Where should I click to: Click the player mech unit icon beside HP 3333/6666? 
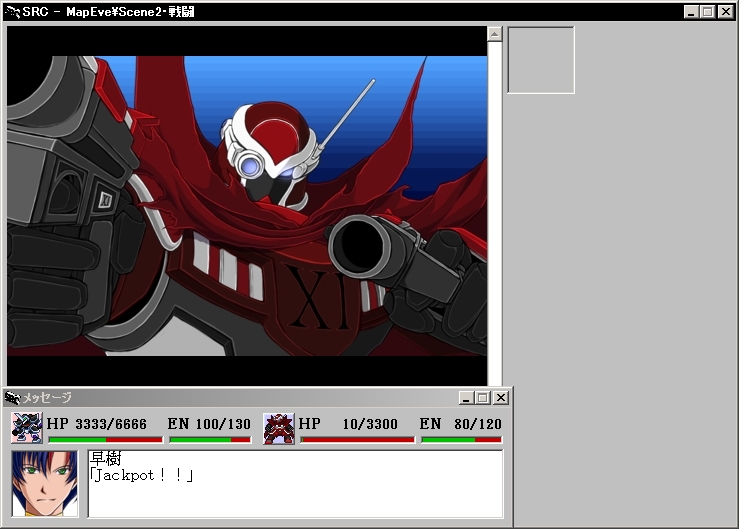[27, 428]
